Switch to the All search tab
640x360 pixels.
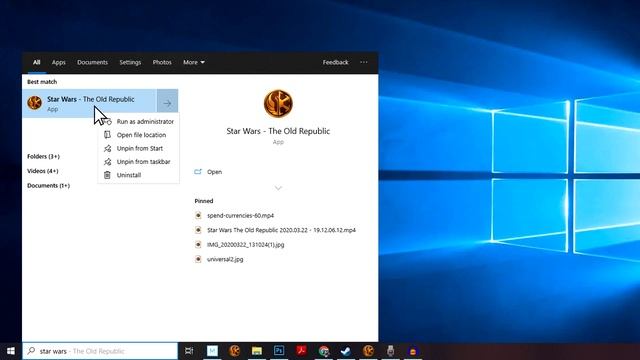pyautogui.click(x=36, y=62)
